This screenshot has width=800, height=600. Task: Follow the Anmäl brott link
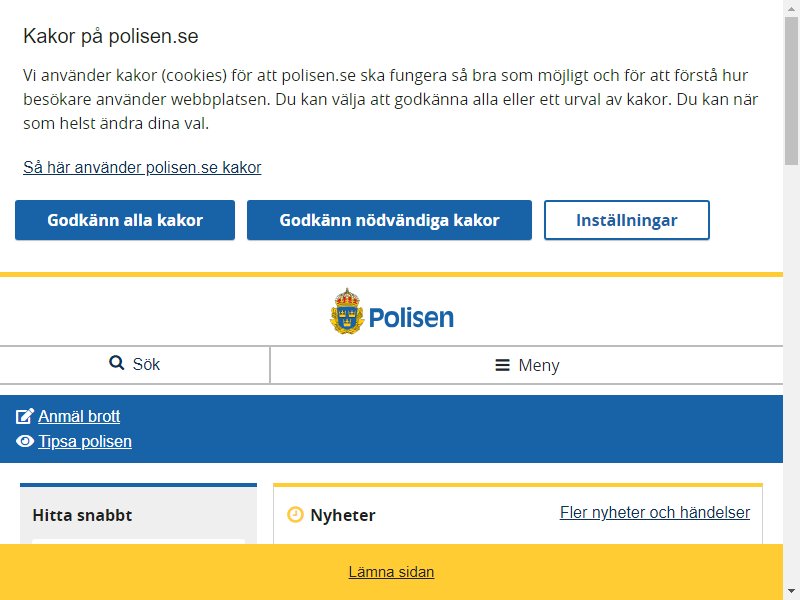click(x=79, y=416)
